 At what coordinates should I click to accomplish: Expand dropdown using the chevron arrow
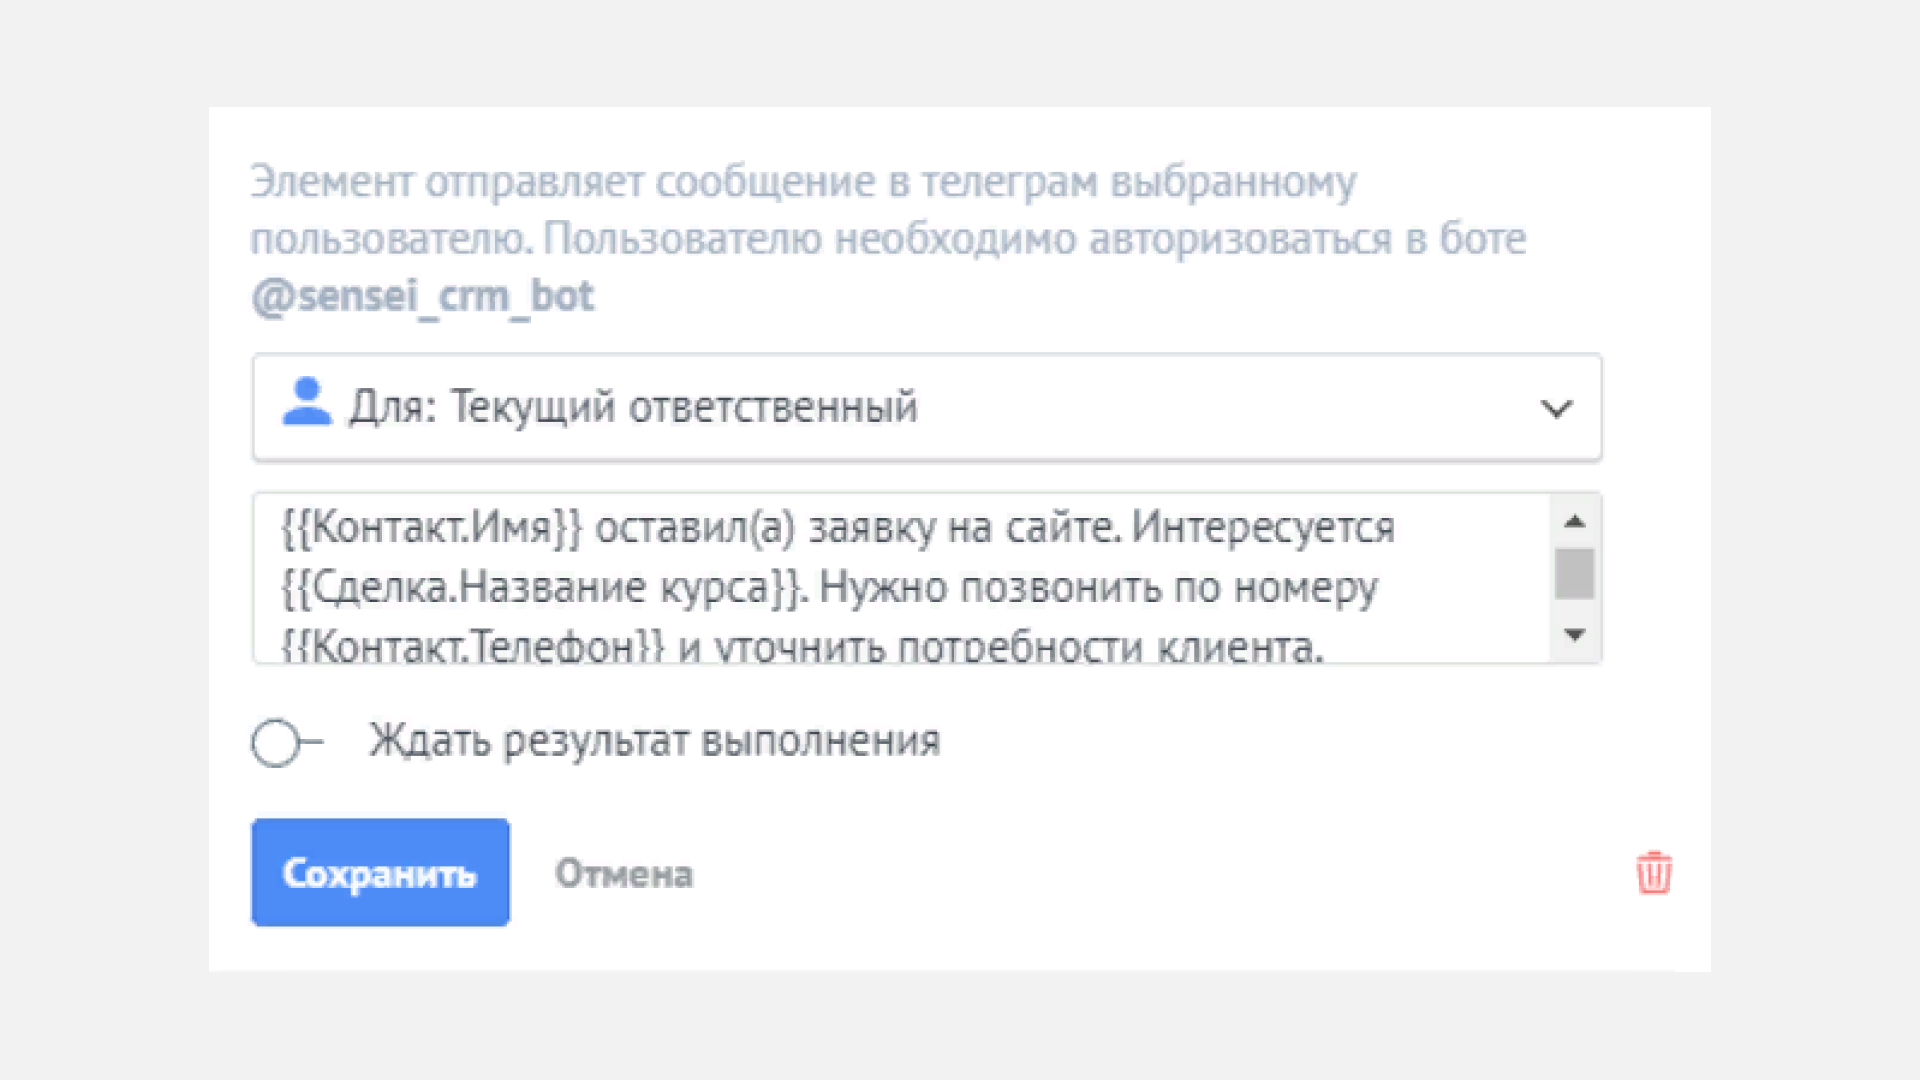pos(1556,408)
